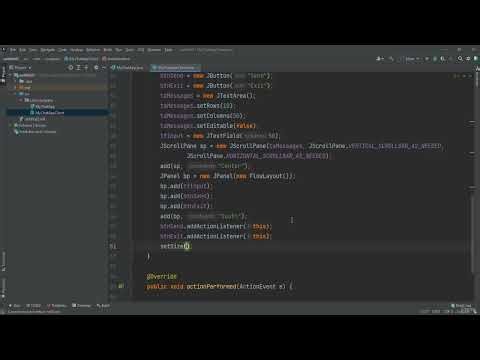Open the TODO tool window button

[x=33, y=305]
